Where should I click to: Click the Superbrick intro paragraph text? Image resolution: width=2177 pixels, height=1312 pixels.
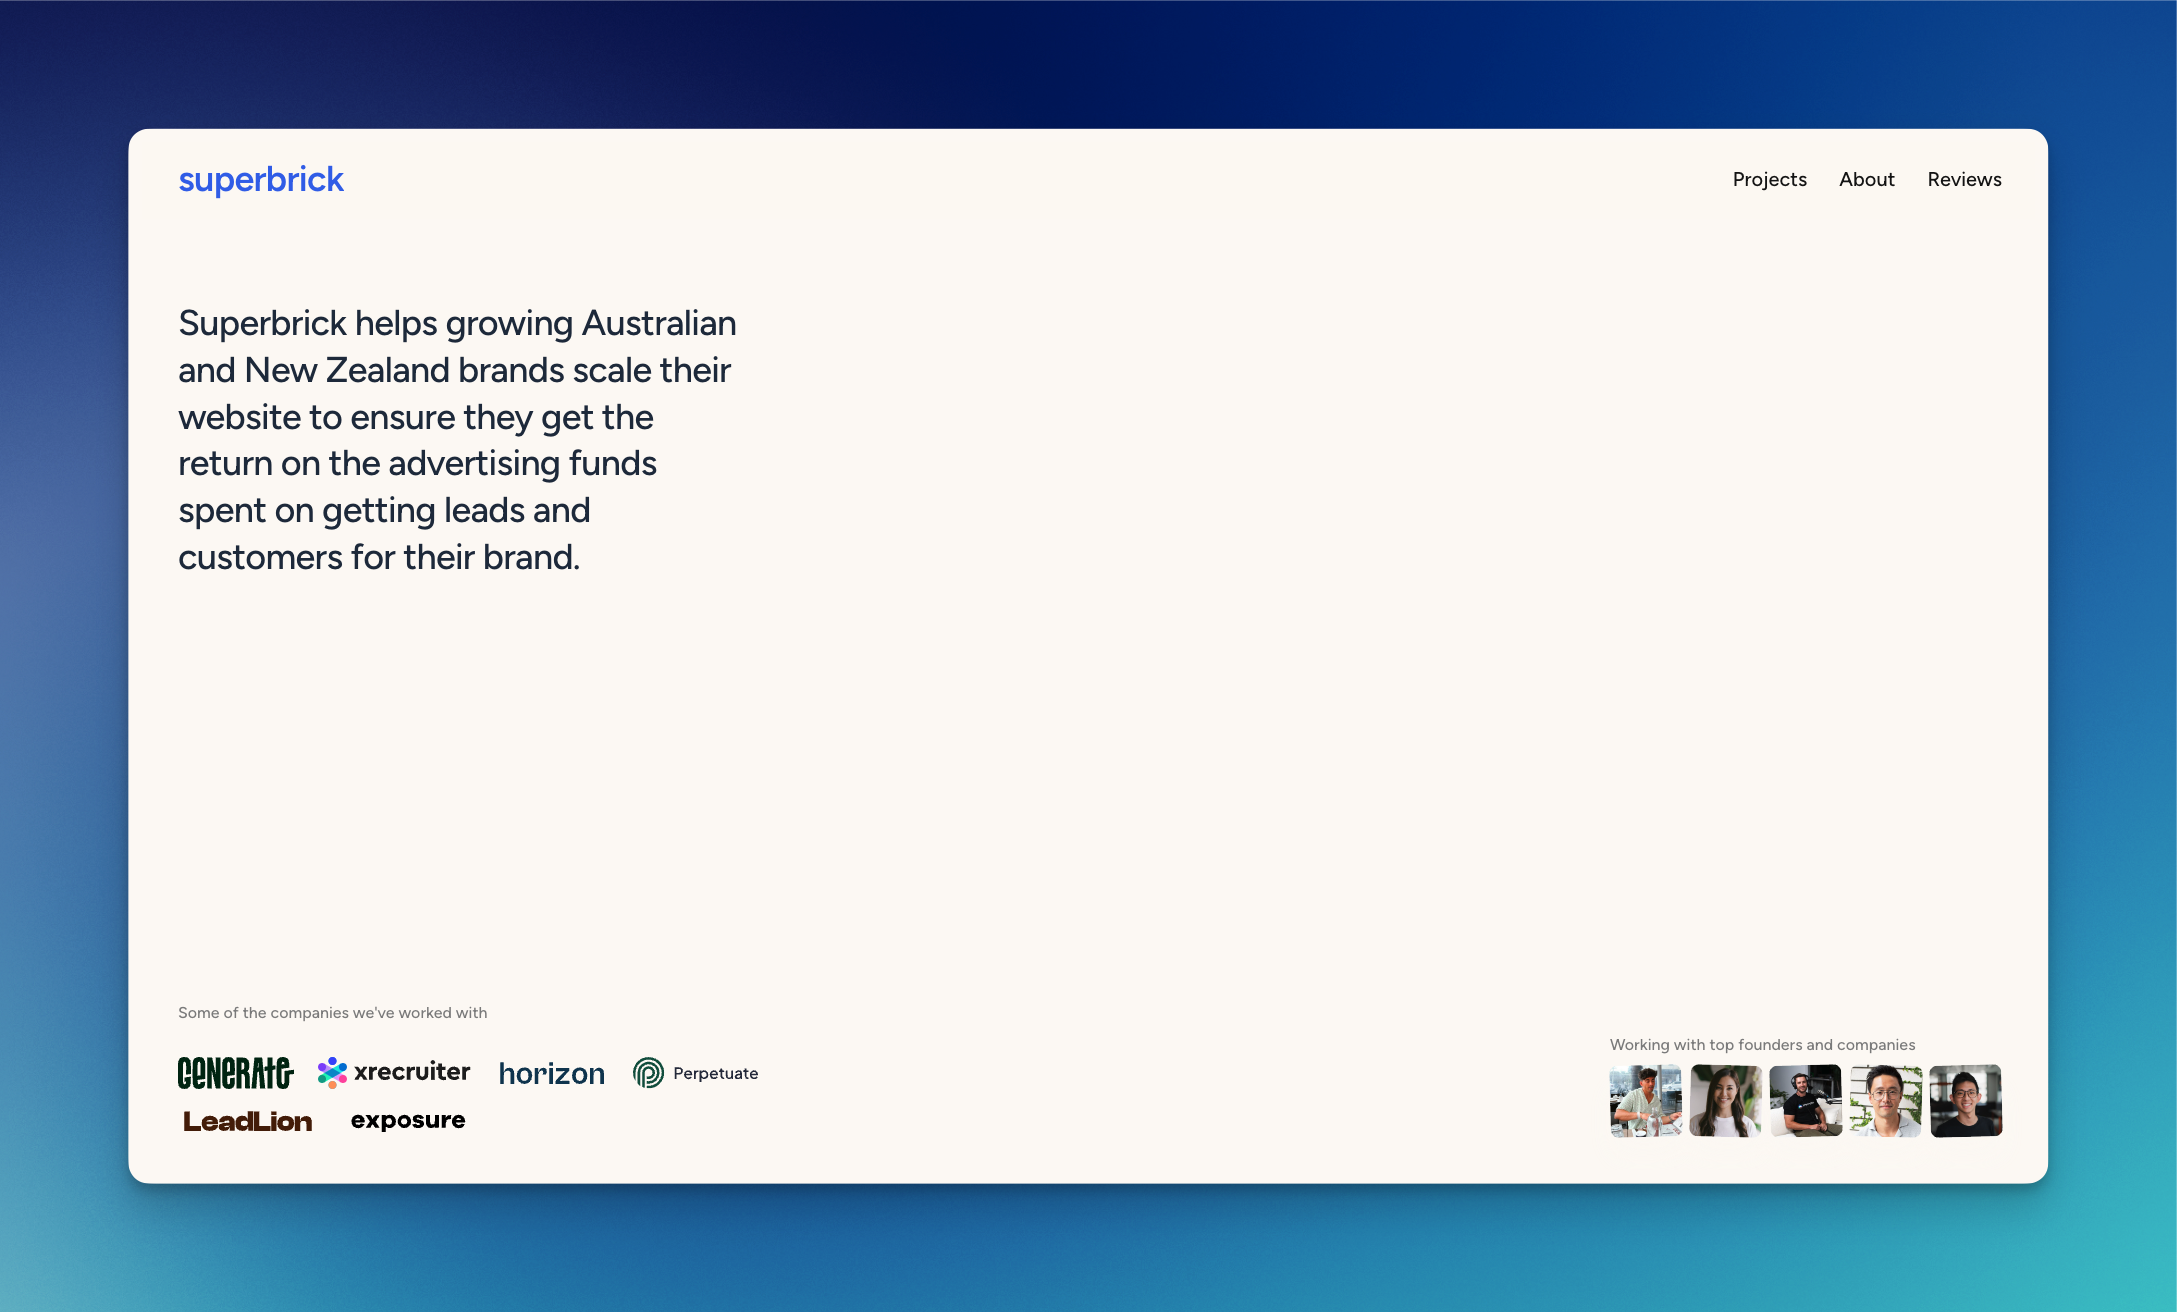pyautogui.click(x=457, y=440)
